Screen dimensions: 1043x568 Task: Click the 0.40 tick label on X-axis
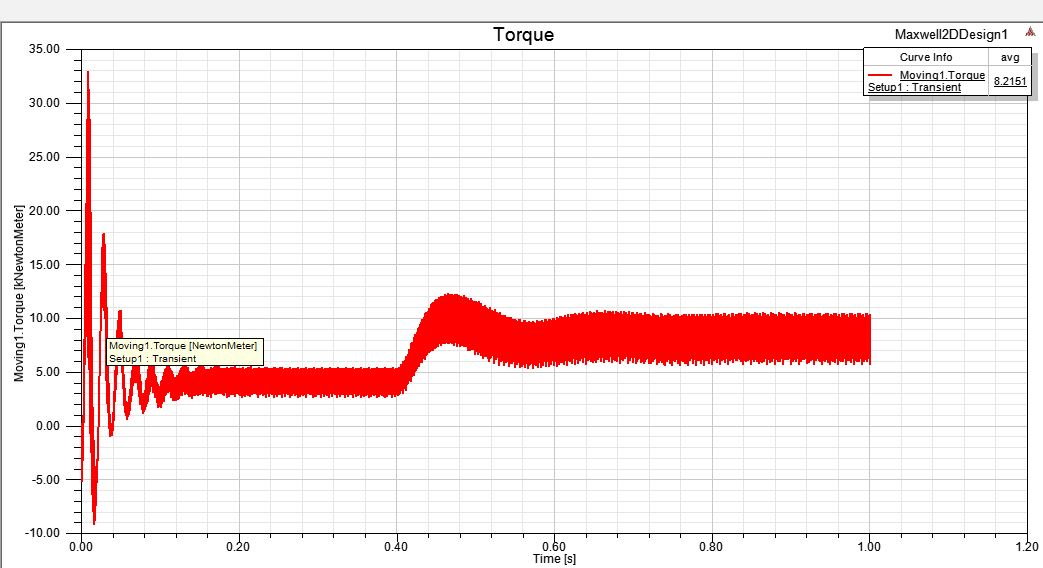[396, 548]
